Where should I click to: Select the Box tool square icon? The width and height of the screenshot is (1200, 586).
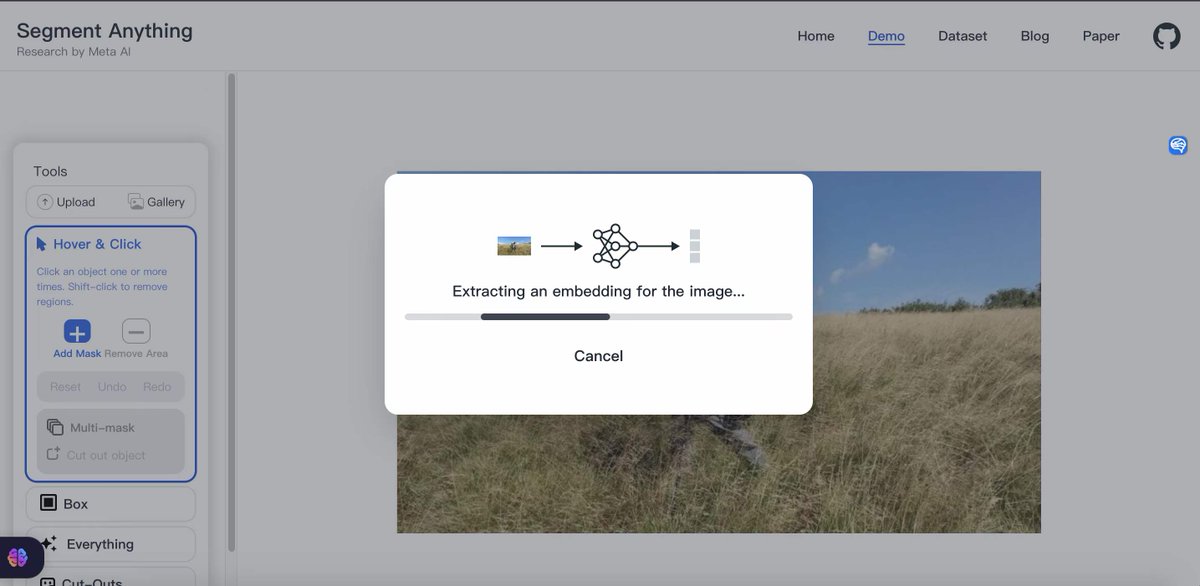point(48,503)
